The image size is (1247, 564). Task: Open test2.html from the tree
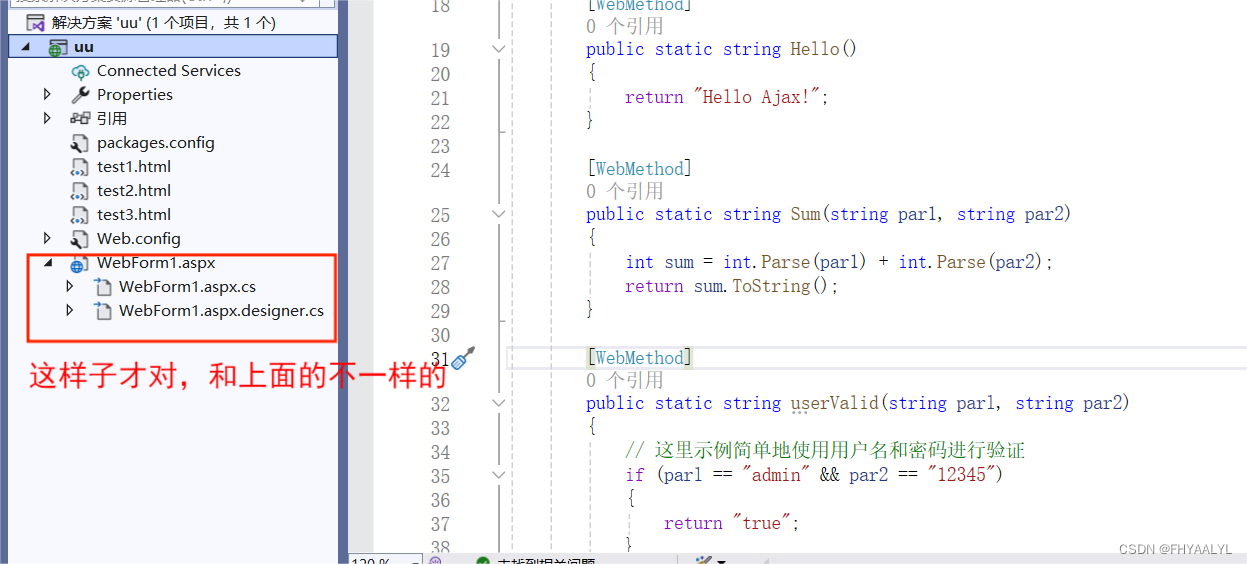pos(134,191)
